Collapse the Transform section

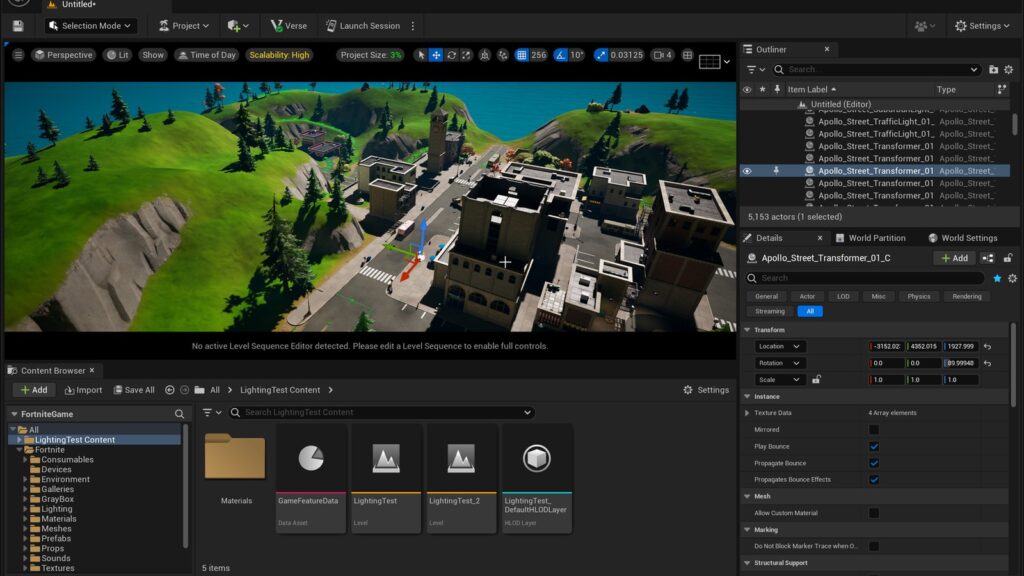click(x=748, y=330)
